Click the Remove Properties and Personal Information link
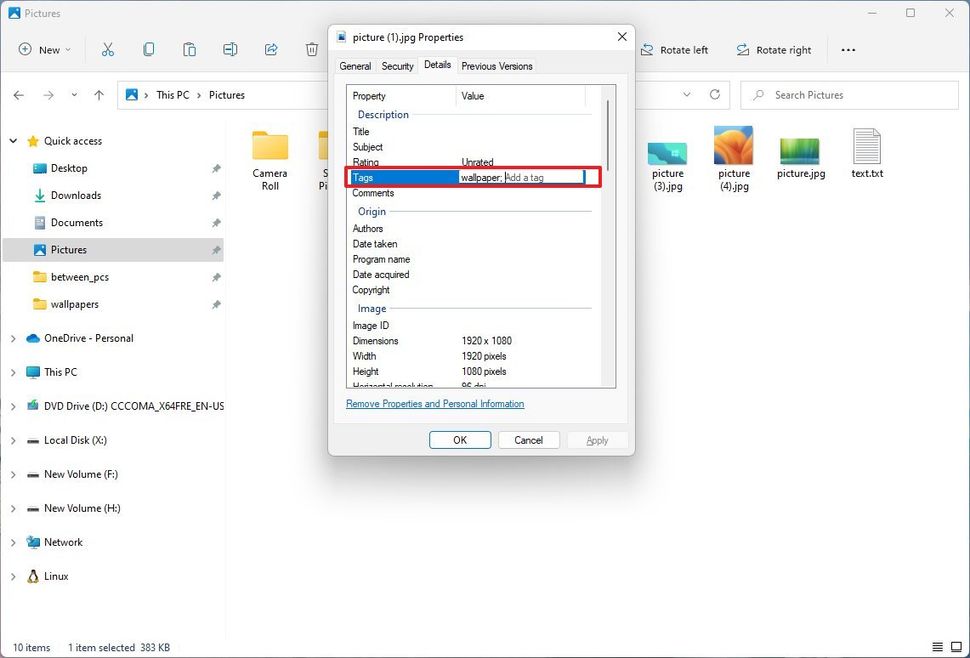970x658 pixels. (x=434, y=403)
